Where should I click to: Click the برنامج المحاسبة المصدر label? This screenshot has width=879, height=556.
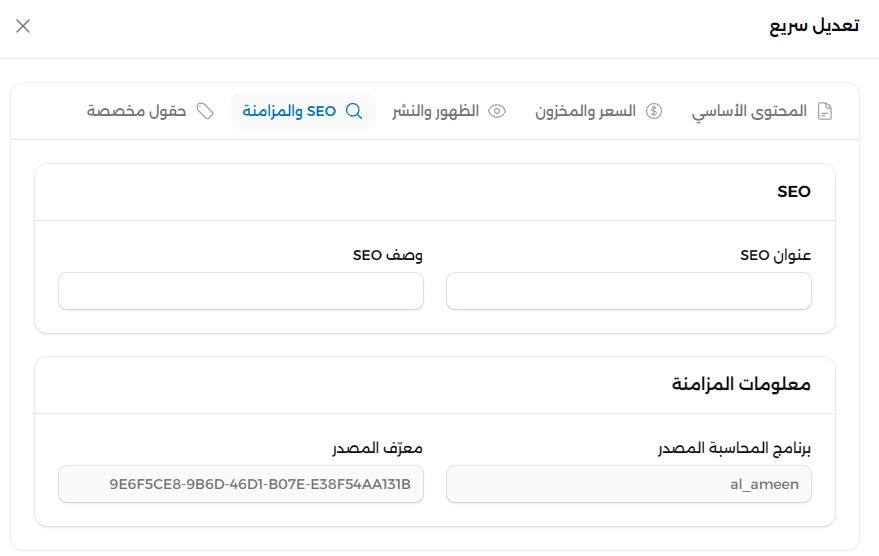pyautogui.click(x=734, y=448)
